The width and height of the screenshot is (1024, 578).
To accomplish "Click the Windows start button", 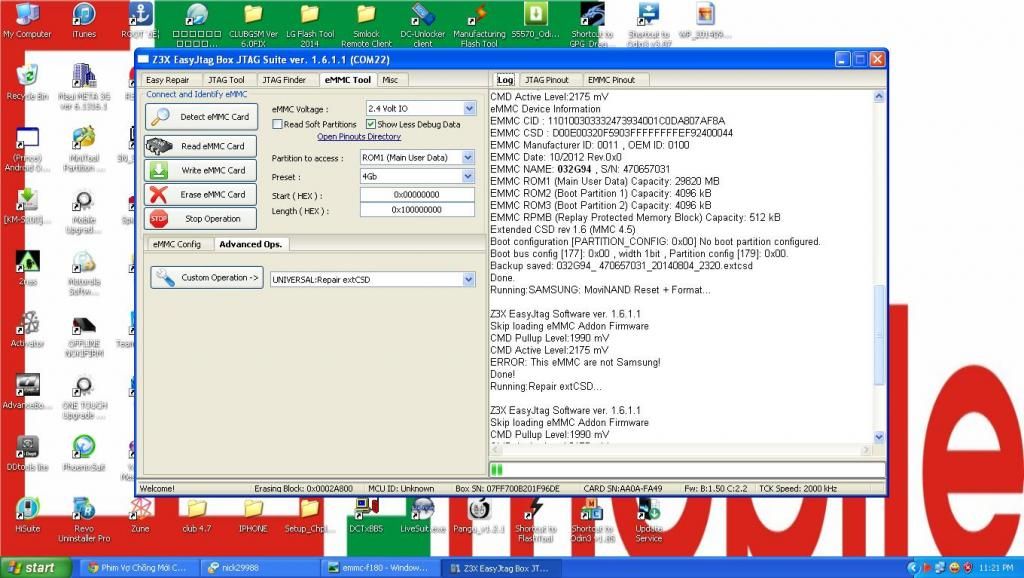I will point(35,568).
